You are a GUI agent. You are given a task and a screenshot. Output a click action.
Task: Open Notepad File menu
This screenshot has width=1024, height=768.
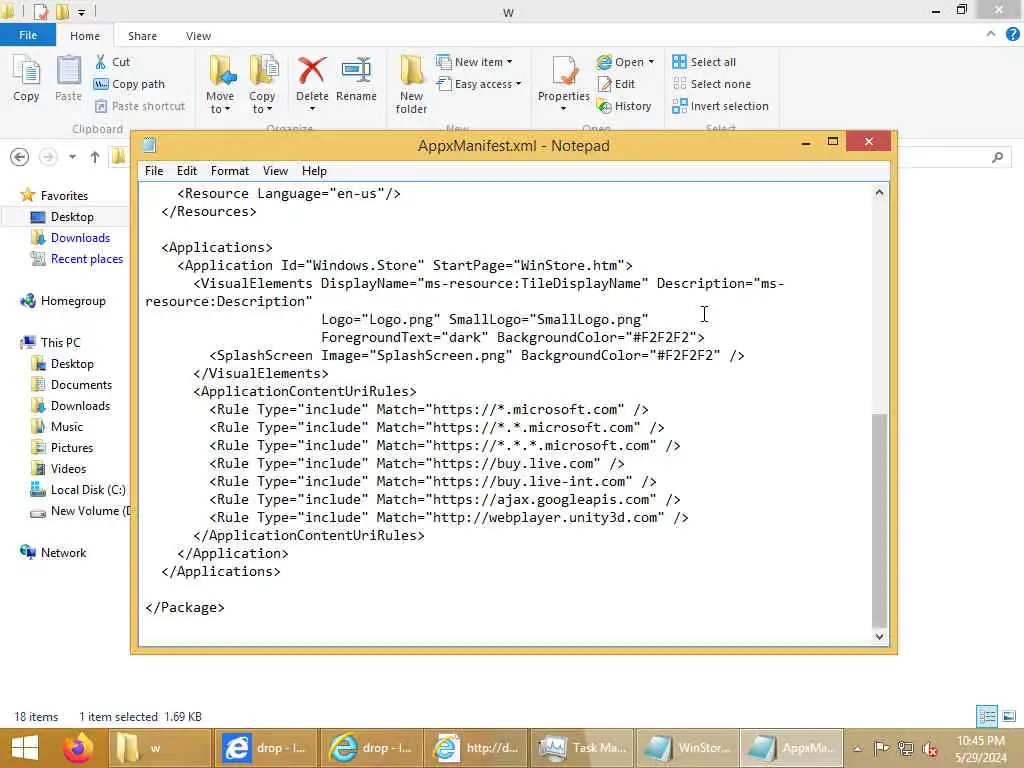pos(154,171)
